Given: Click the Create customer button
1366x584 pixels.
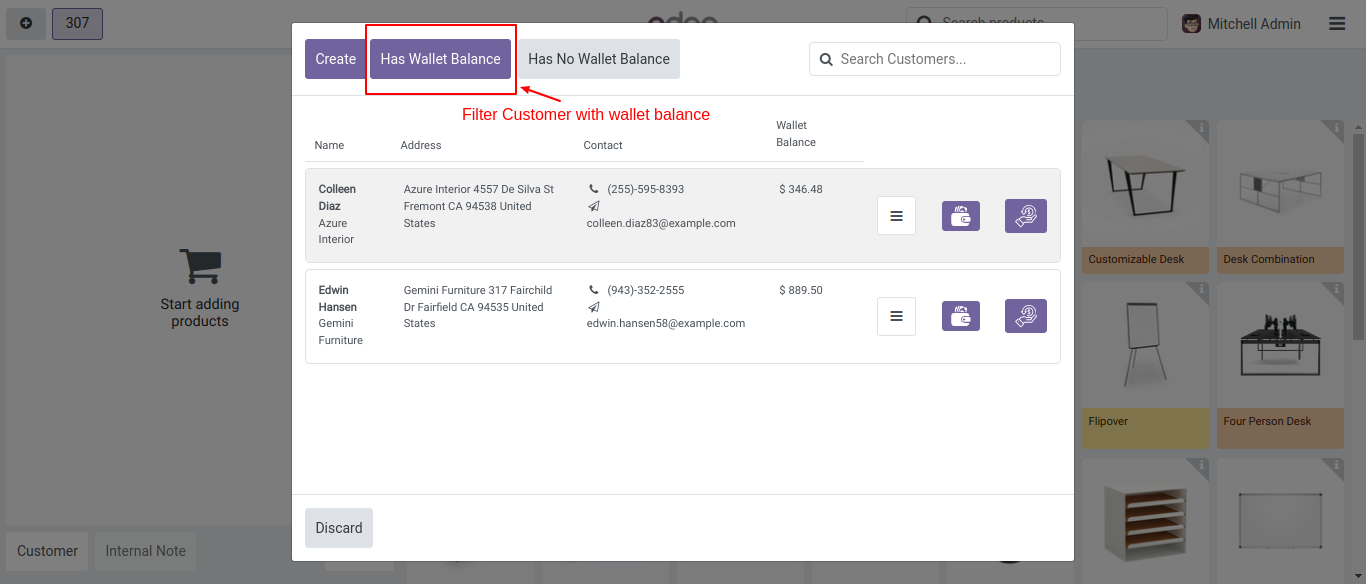Looking at the screenshot, I should [x=335, y=59].
